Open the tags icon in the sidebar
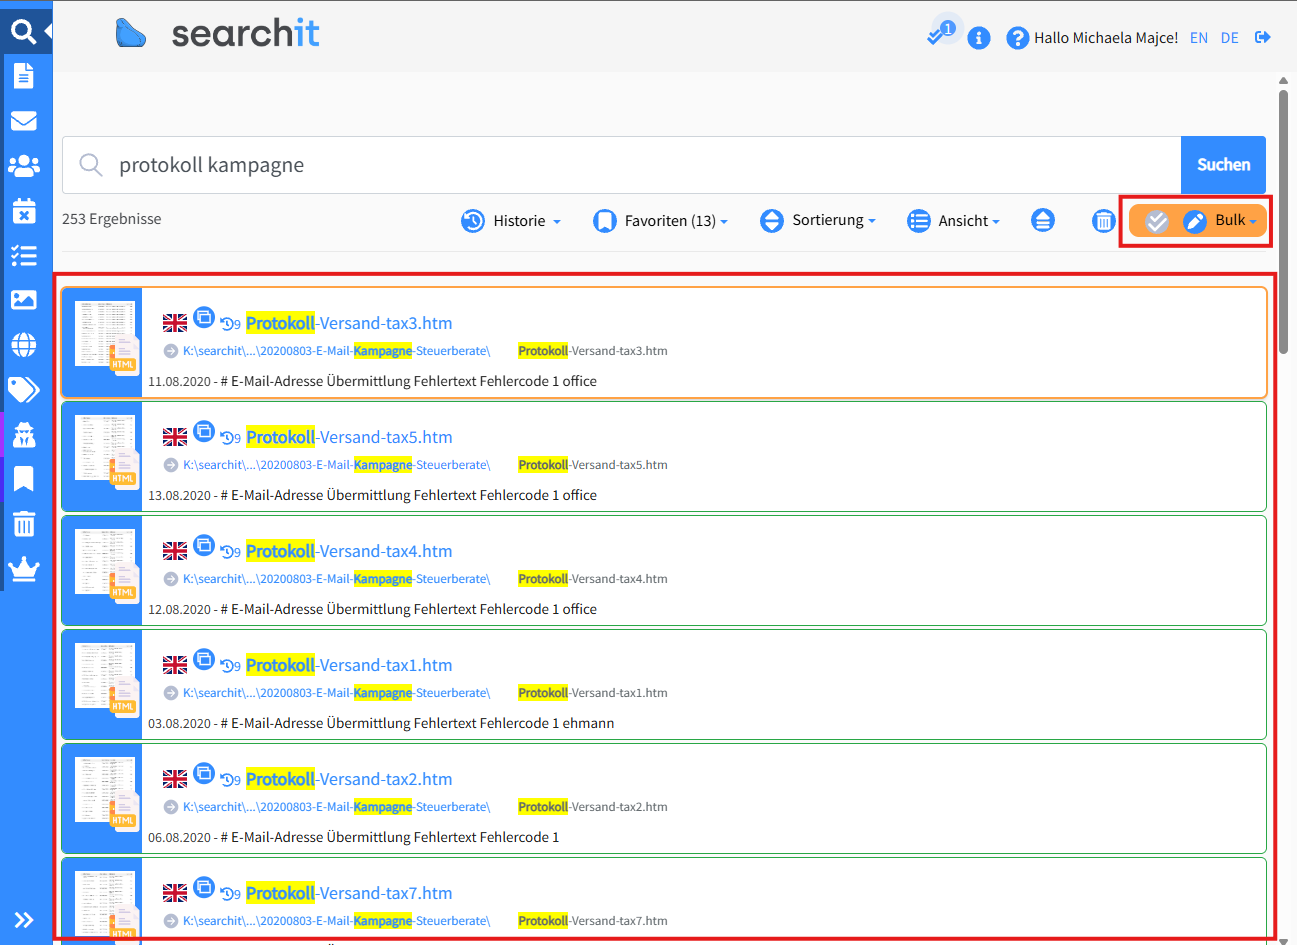This screenshot has width=1297, height=945. (x=24, y=389)
